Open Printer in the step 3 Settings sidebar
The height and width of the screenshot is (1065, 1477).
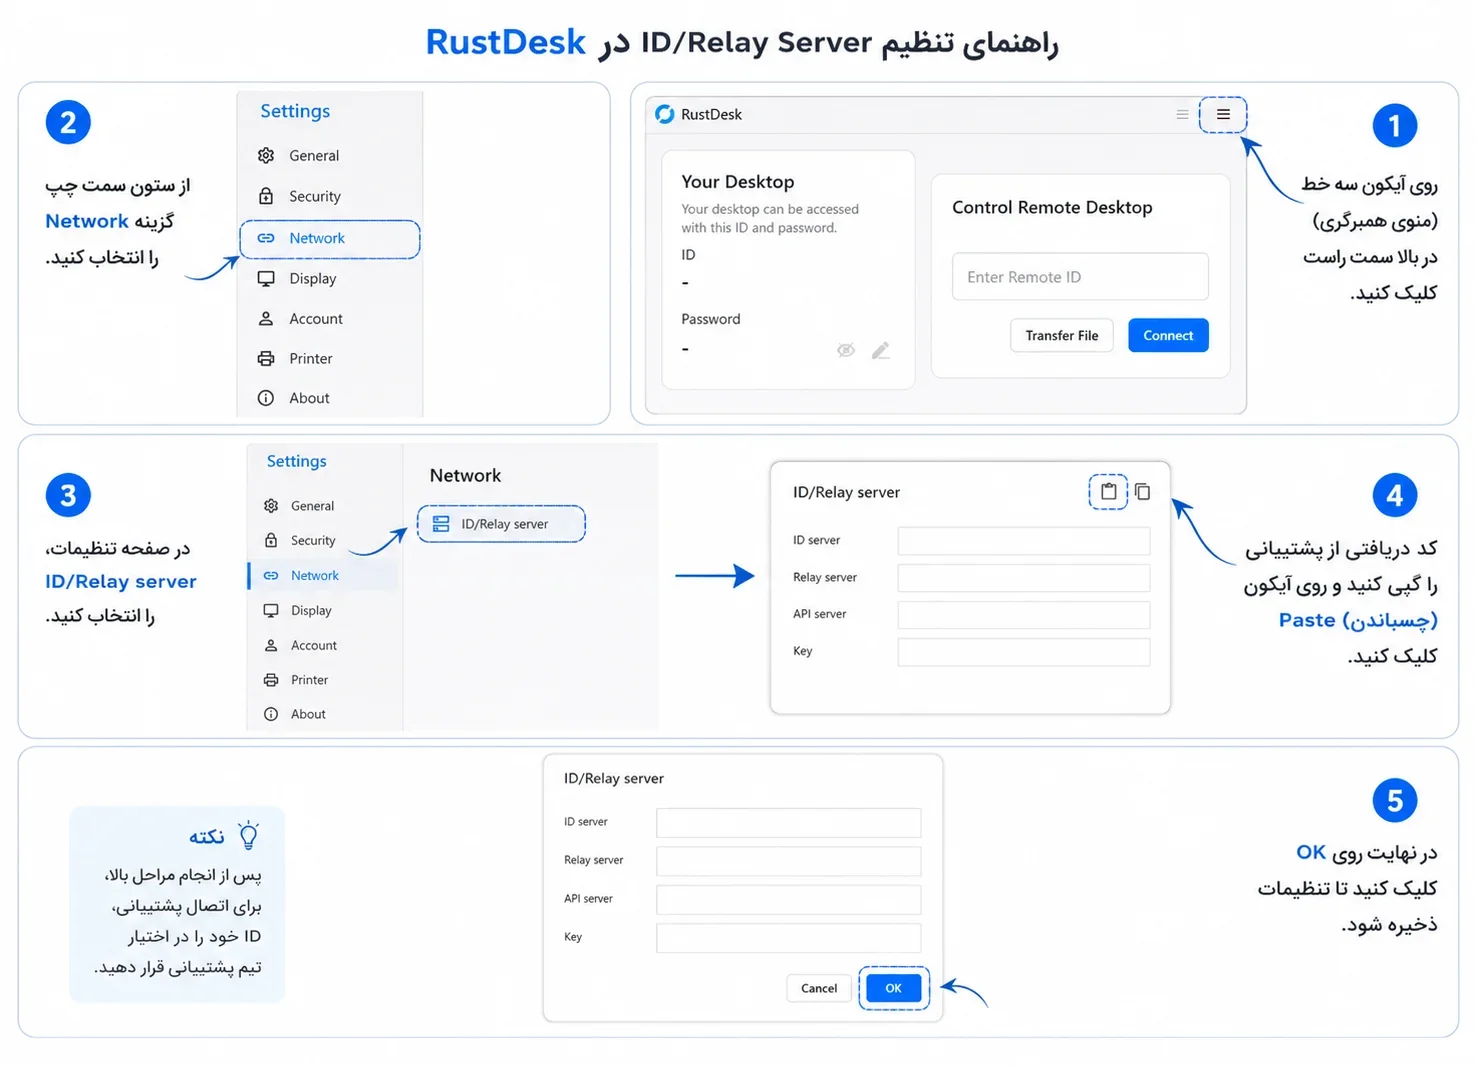pyautogui.click(x=323, y=680)
